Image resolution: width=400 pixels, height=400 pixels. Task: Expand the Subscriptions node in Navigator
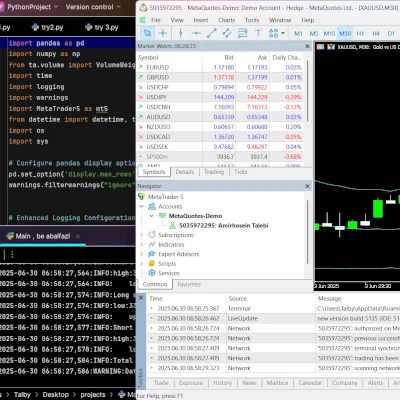click(141, 235)
